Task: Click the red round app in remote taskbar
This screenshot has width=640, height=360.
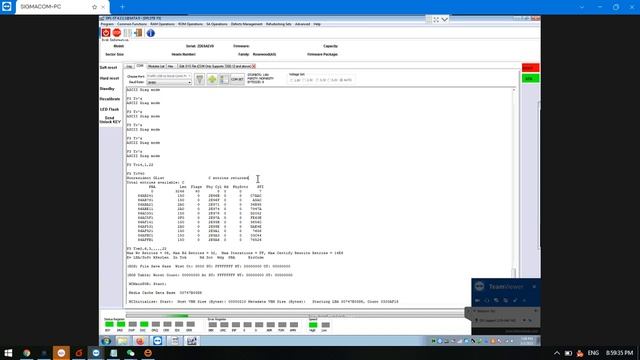Action: [140, 340]
